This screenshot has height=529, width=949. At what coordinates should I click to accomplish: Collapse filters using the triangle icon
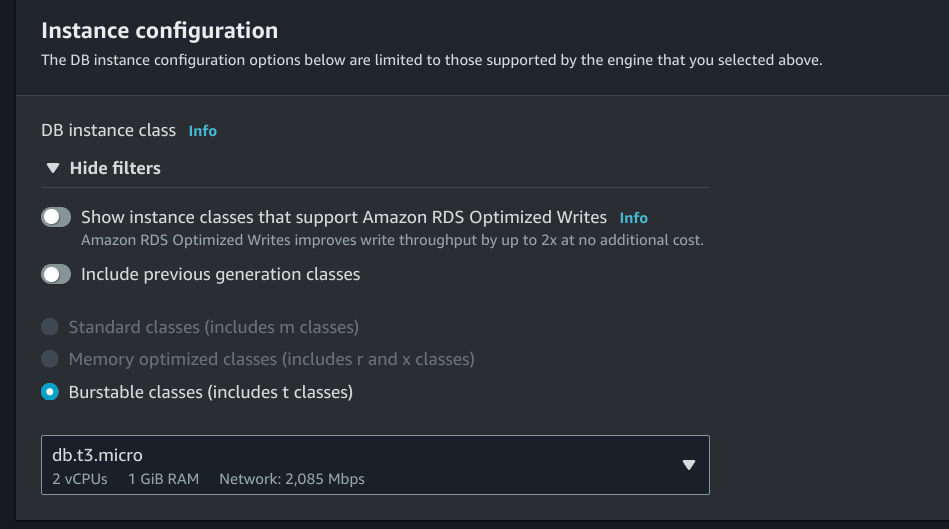(52, 168)
